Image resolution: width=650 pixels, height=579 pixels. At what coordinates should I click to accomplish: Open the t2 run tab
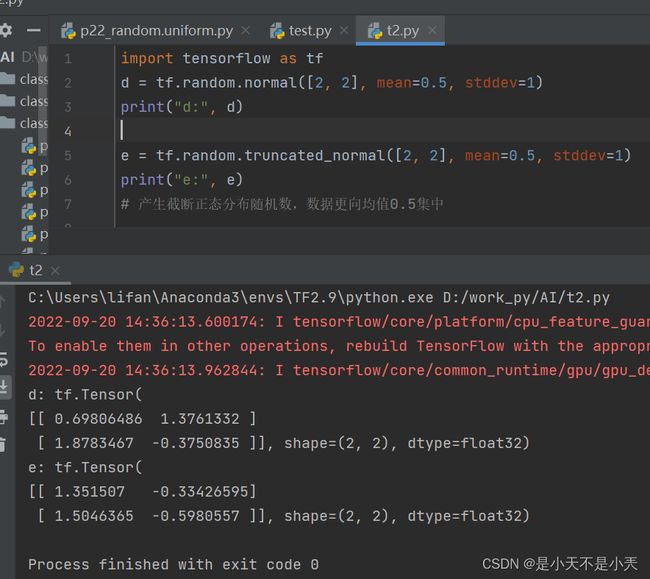36,270
